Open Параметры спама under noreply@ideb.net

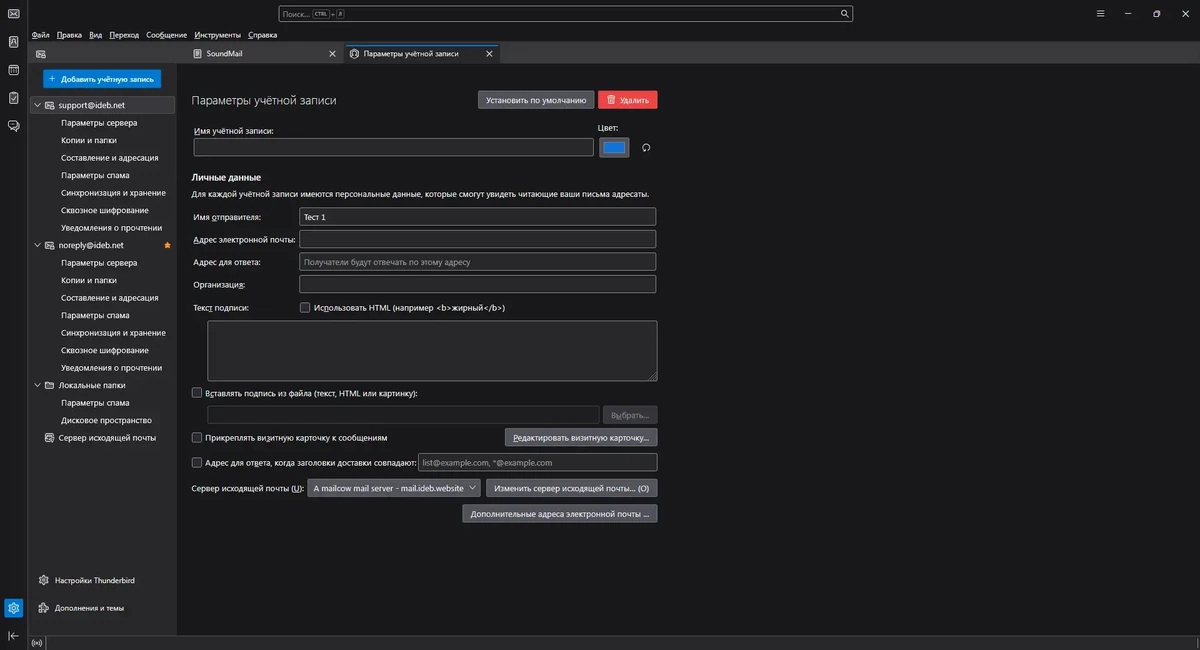coord(95,315)
